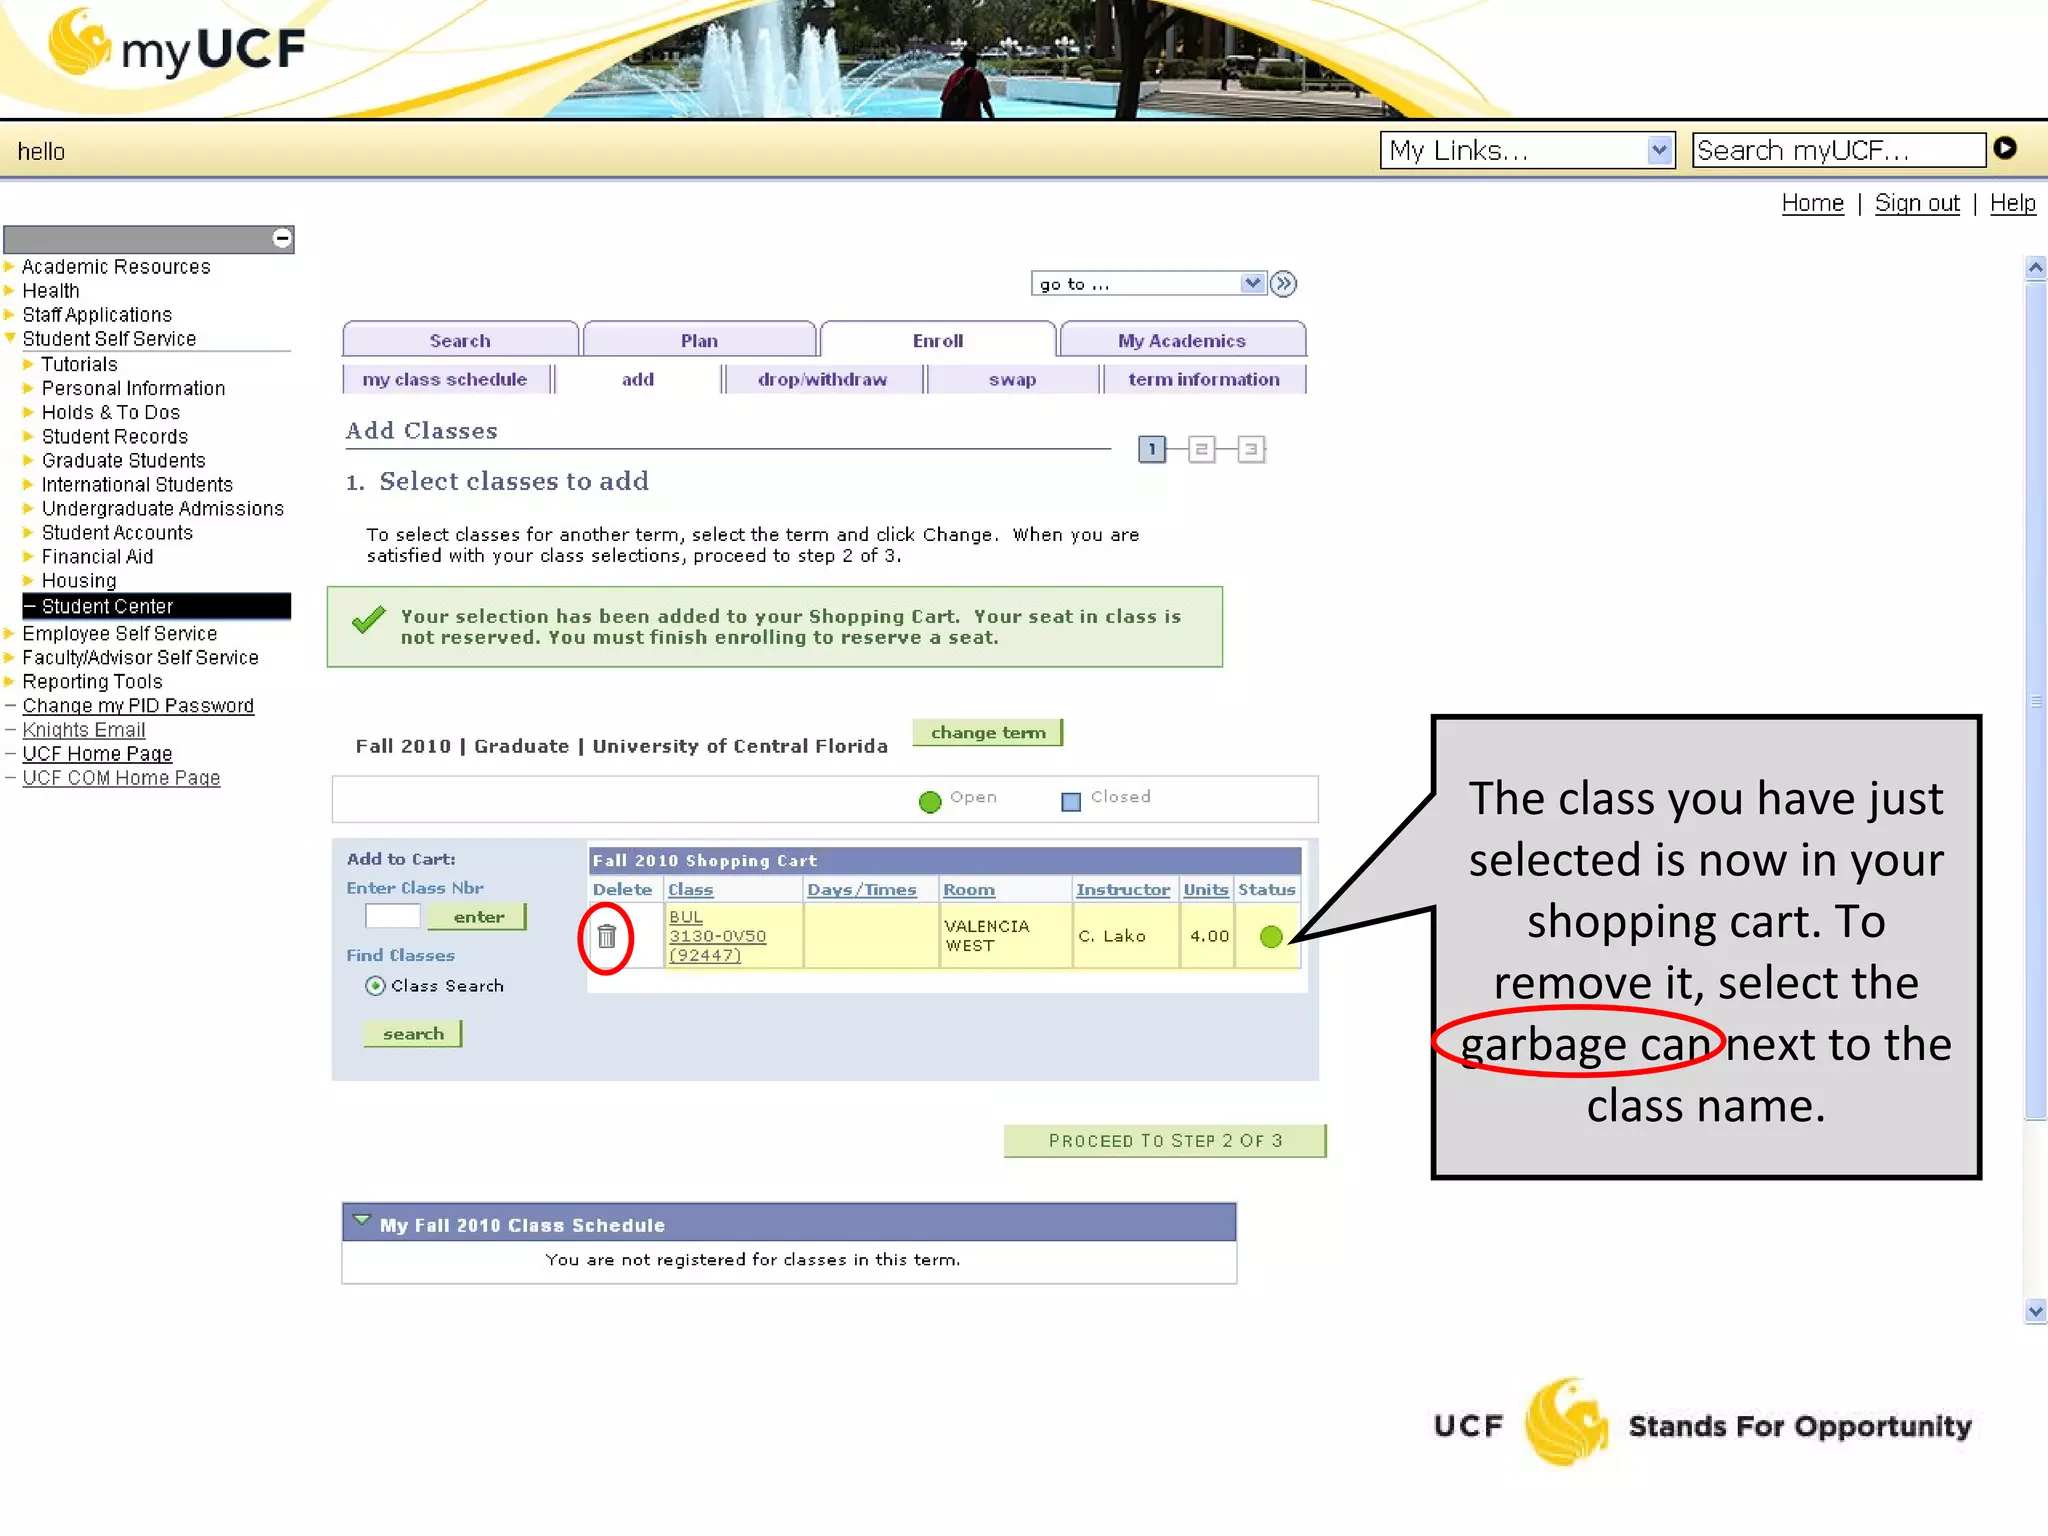The height and width of the screenshot is (1536, 2048).
Task: Click the green open status circle in cart
Action: coord(1270,937)
